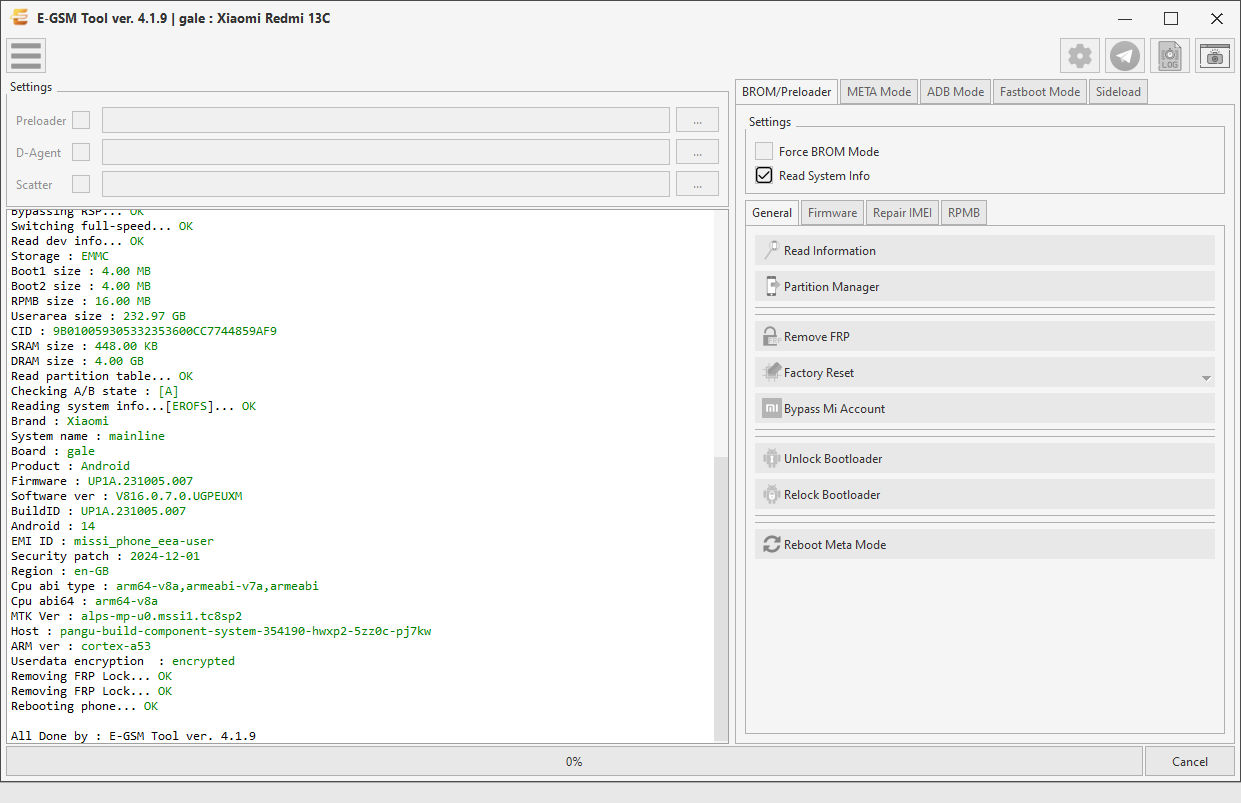Click the DRAM size 4.00 GB line
Image resolution: width=1241 pixels, height=803 pixels.
tap(77, 361)
